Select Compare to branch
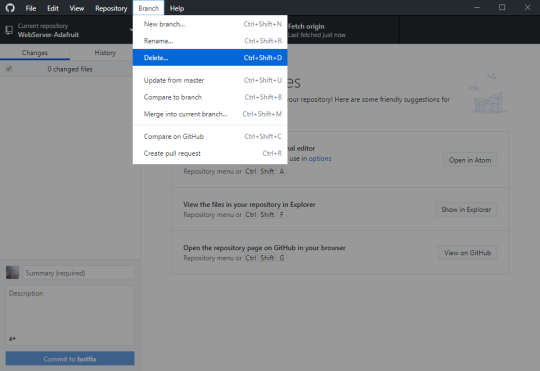Image resolution: width=540 pixels, height=371 pixels. pos(210,97)
